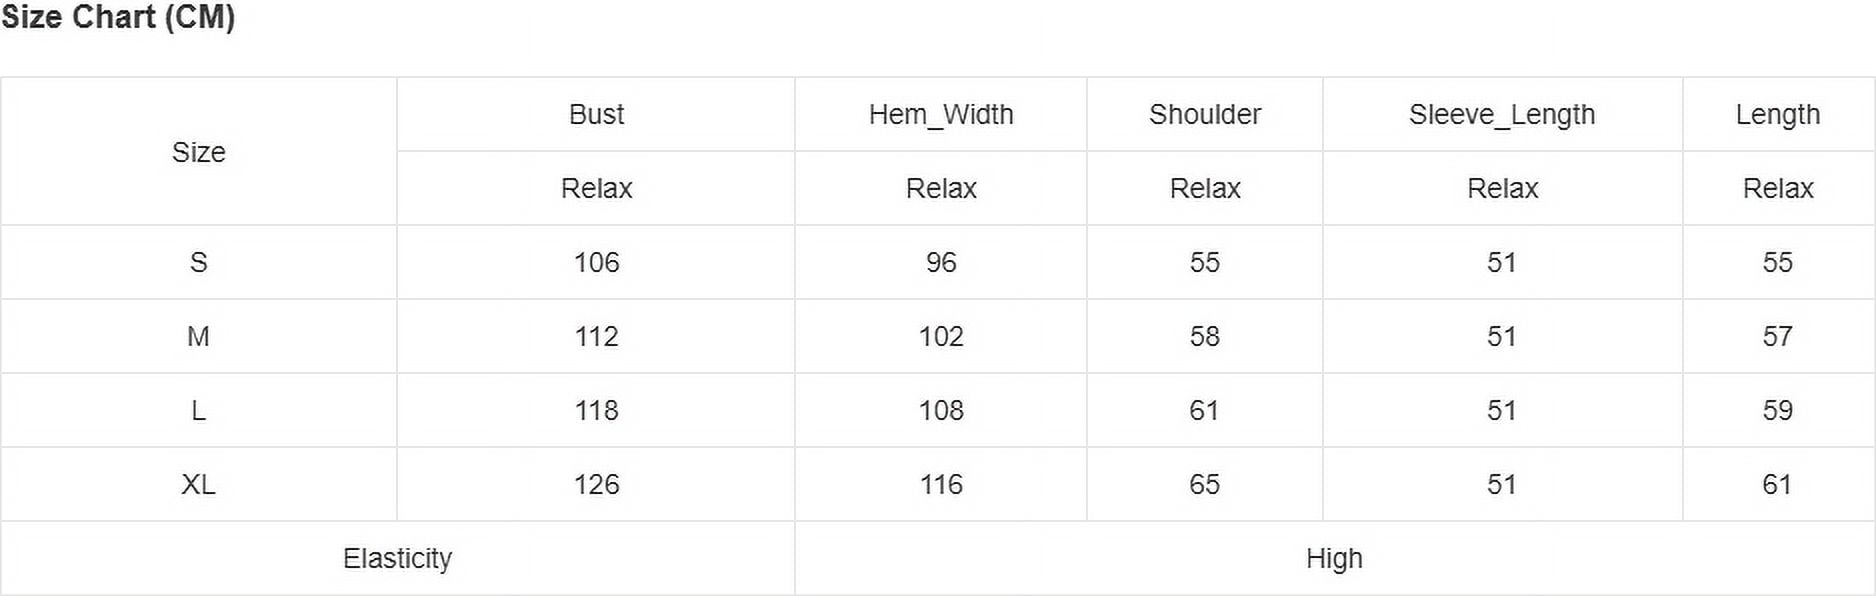
Task: Click bust value 106 for size S
Action: coord(596,262)
